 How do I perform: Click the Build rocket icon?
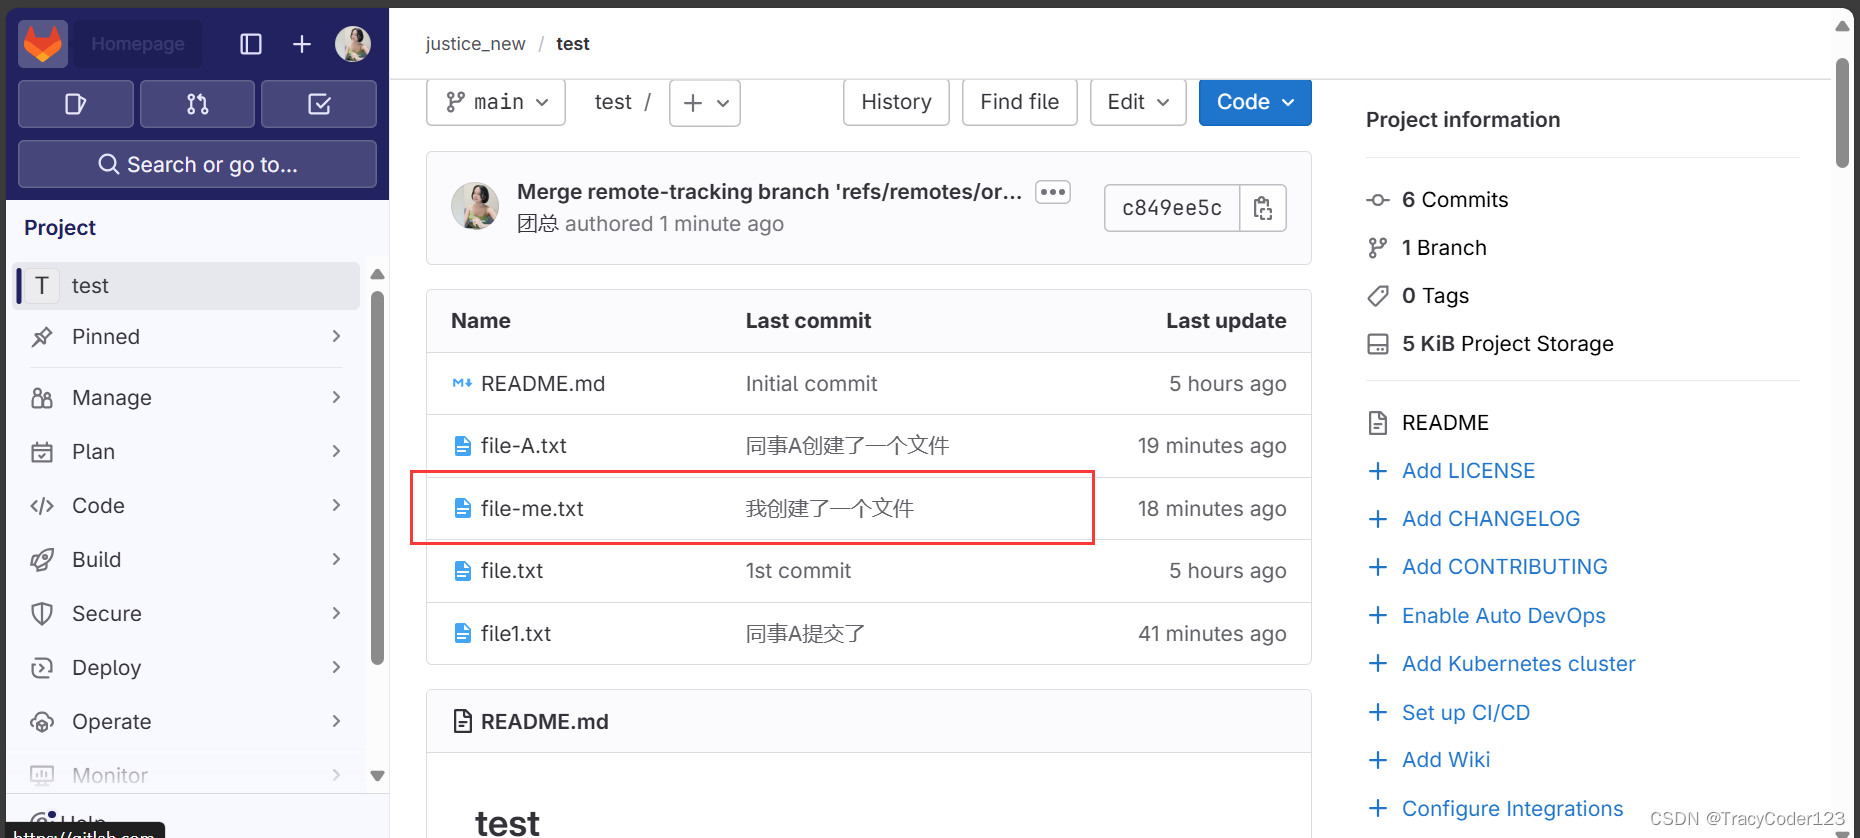(42, 560)
